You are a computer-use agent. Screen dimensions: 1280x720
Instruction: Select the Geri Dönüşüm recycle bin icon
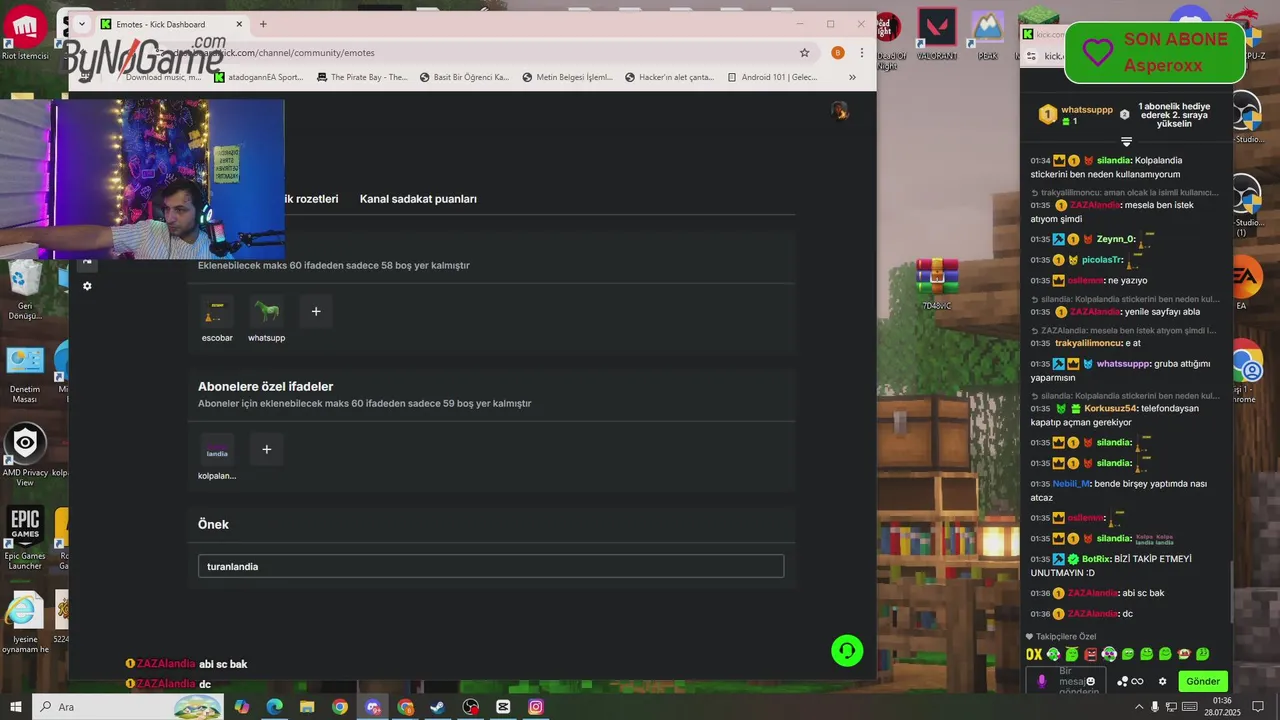pos(25,290)
